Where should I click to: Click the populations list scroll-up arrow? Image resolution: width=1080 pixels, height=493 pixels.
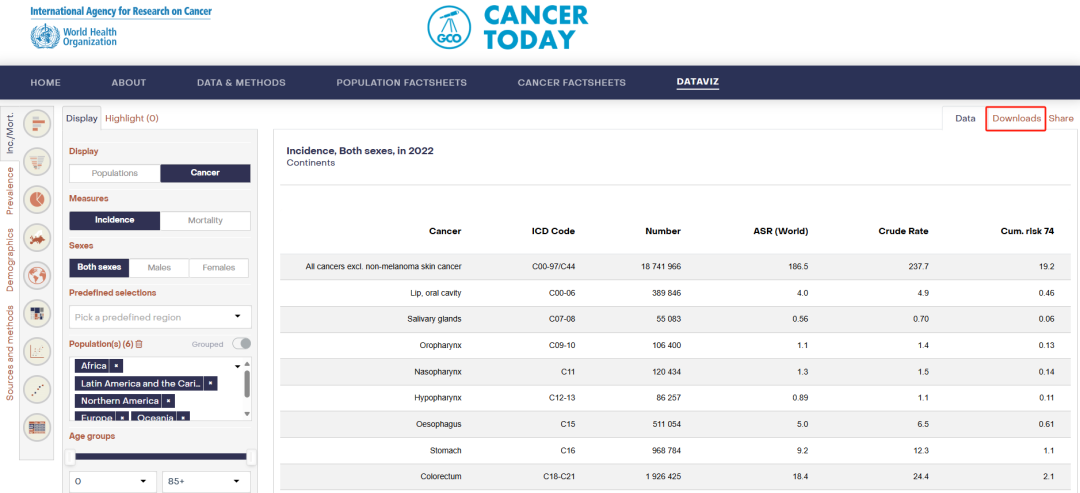point(247,363)
